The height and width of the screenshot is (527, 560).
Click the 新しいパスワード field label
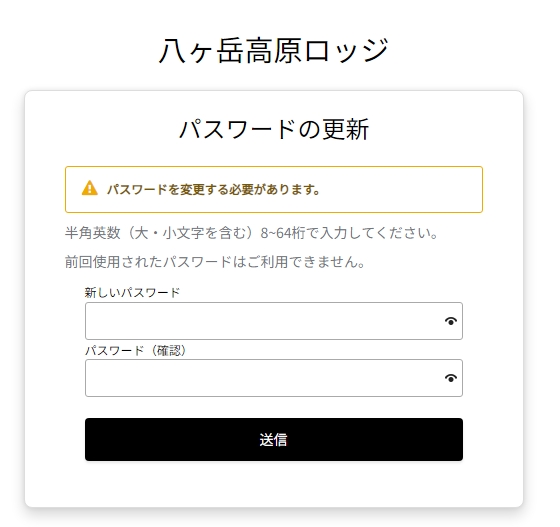pyautogui.click(x=132, y=293)
